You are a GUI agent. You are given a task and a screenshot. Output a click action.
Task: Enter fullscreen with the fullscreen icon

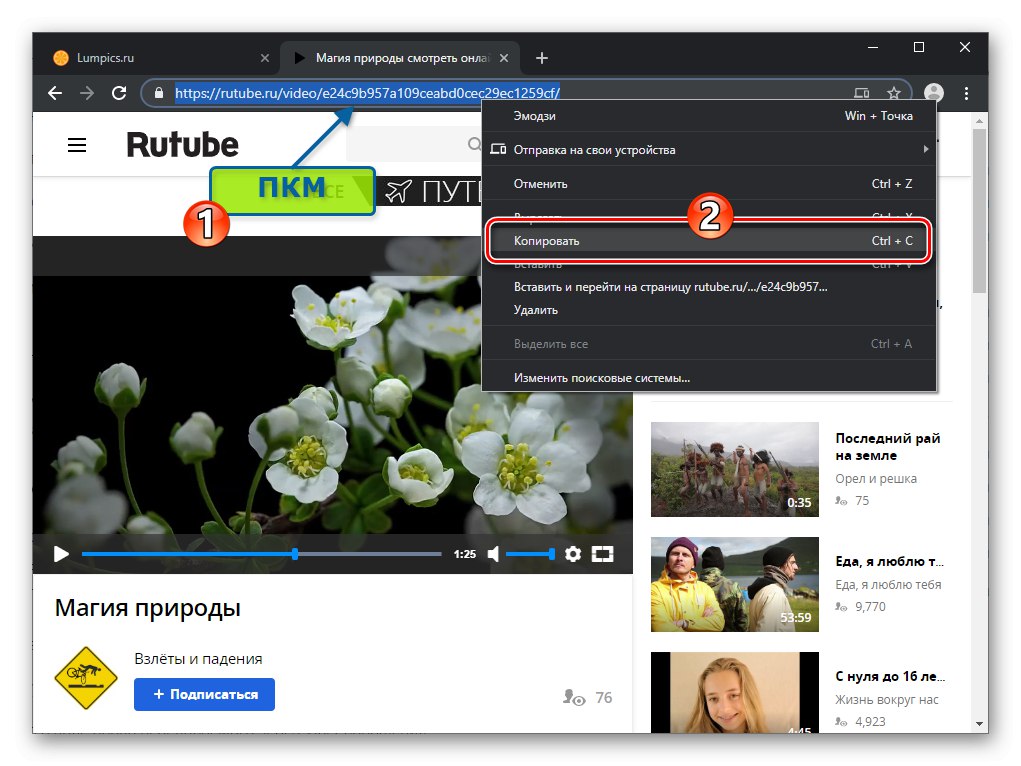(x=602, y=554)
